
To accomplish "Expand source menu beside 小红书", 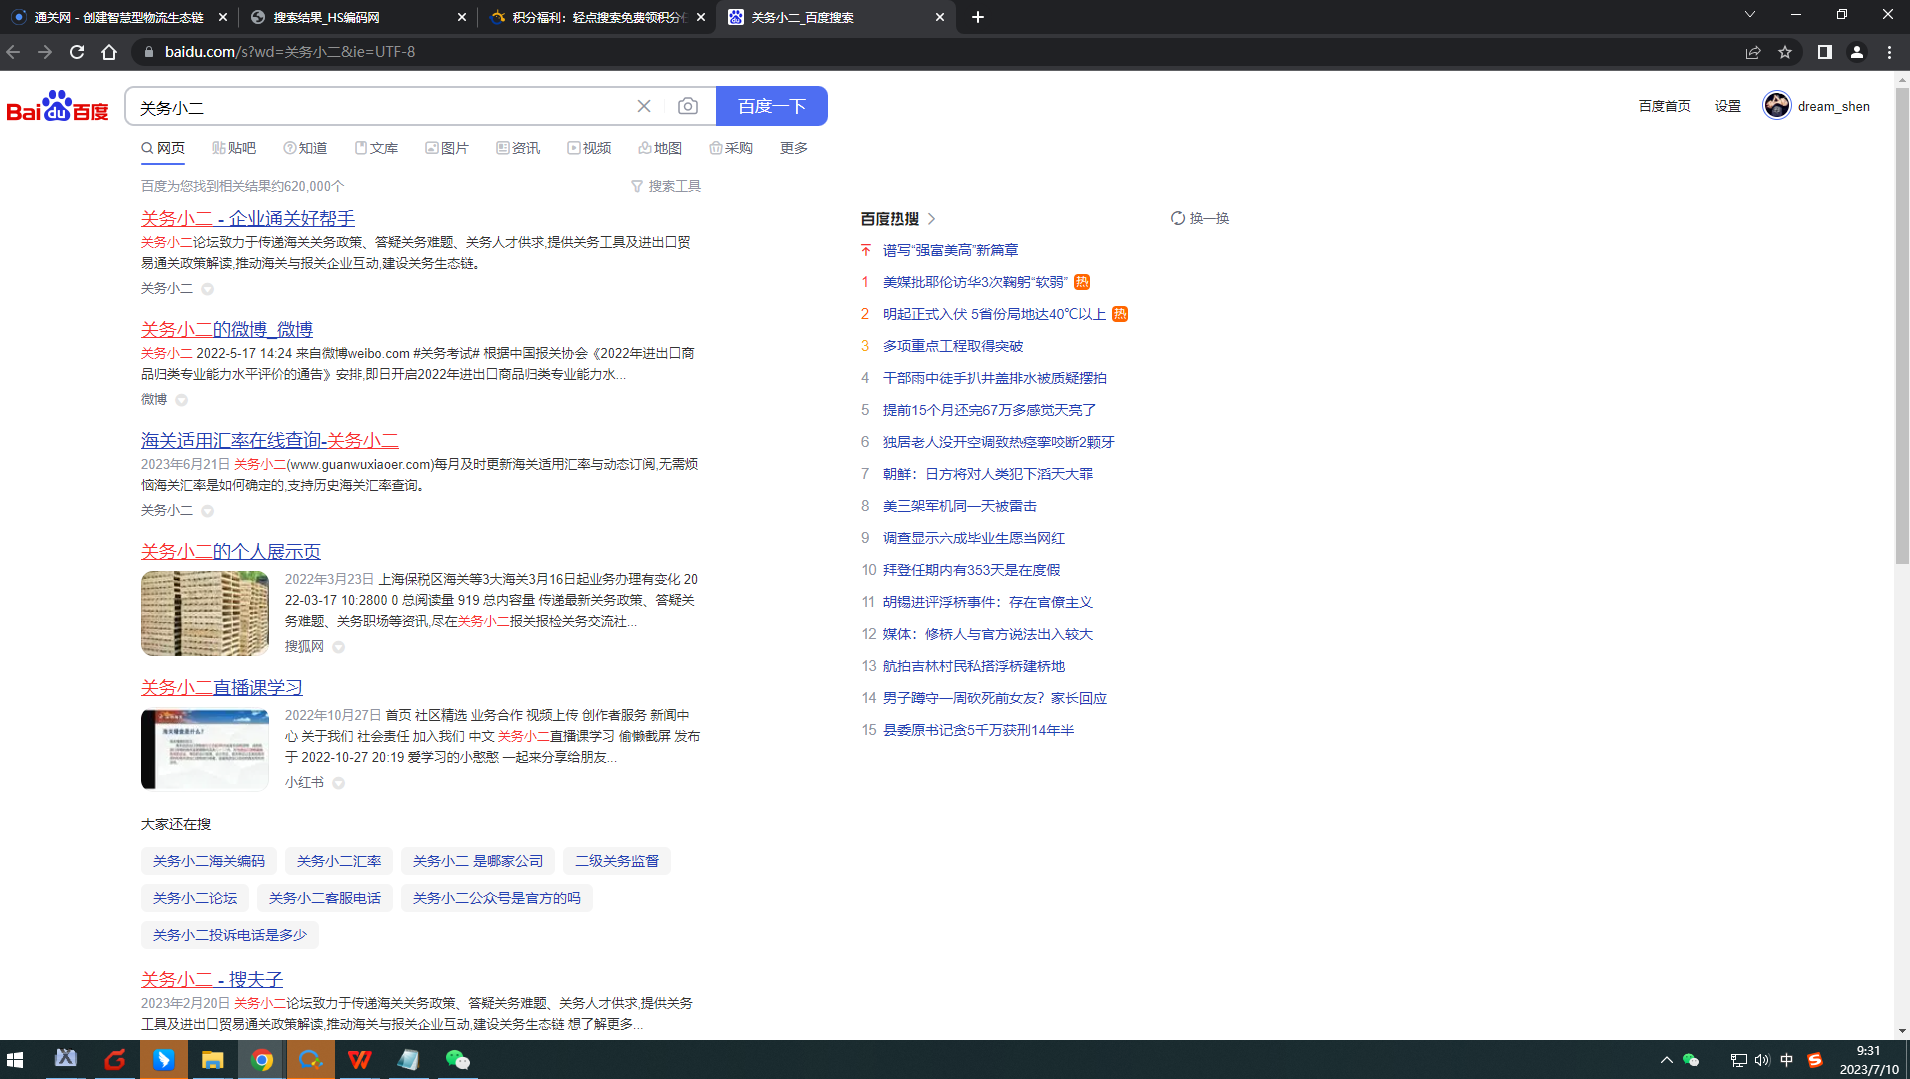I will pyautogui.click(x=339, y=783).
